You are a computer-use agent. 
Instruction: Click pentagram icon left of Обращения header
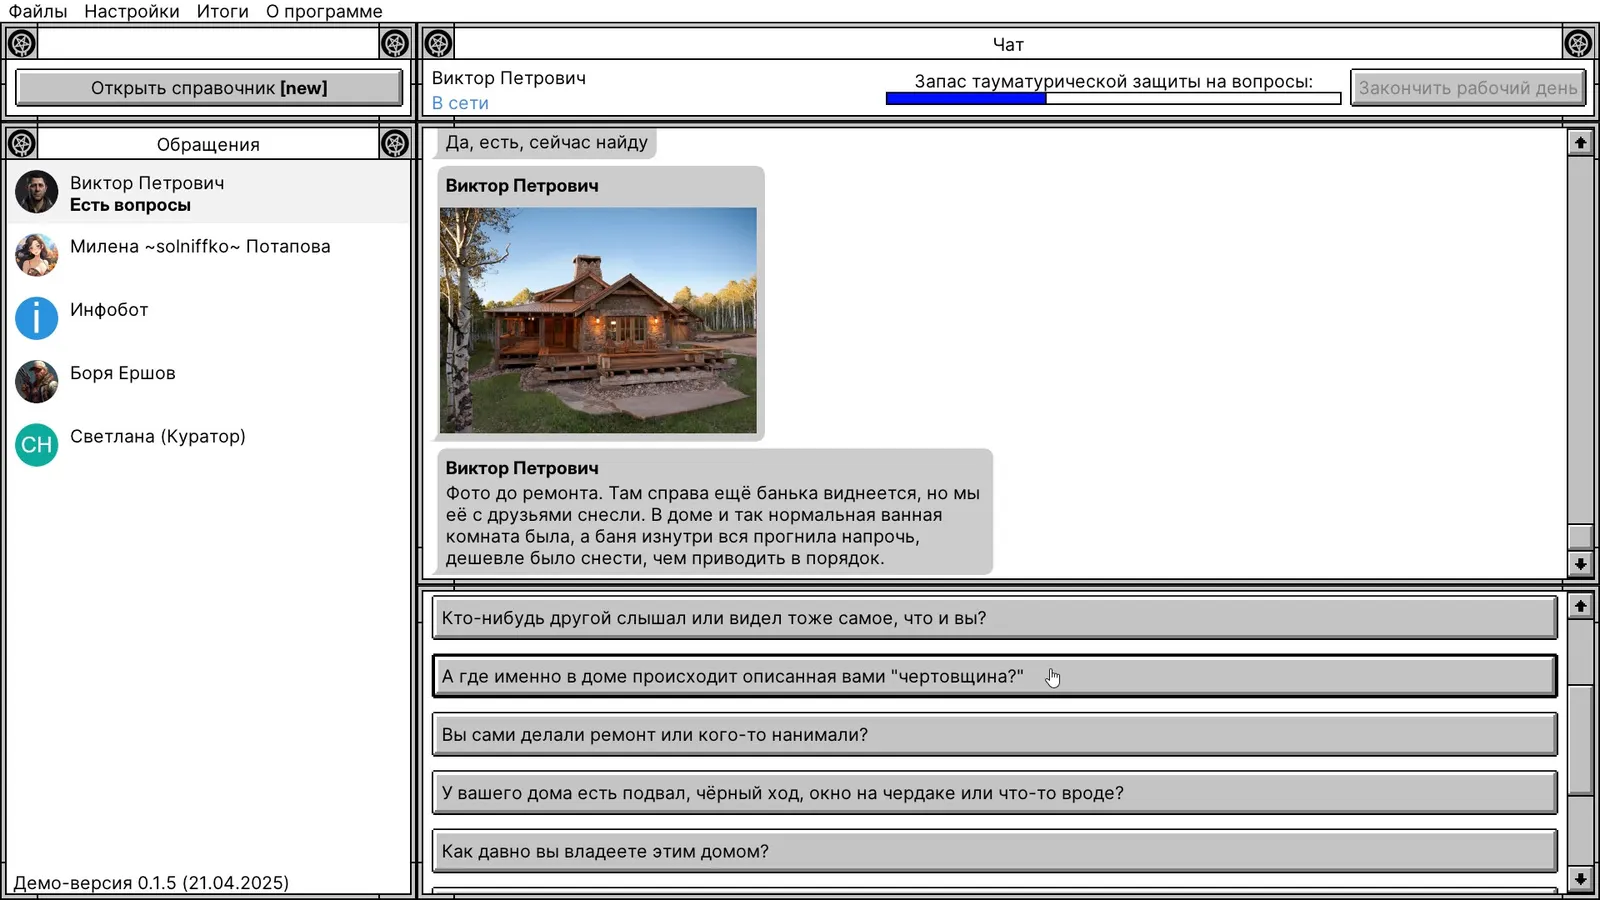(x=22, y=144)
